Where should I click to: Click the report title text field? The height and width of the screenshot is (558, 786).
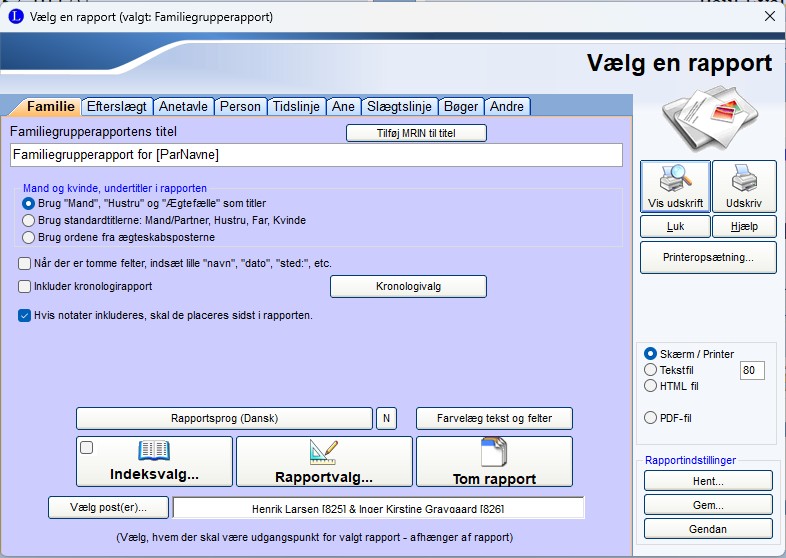(x=316, y=155)
